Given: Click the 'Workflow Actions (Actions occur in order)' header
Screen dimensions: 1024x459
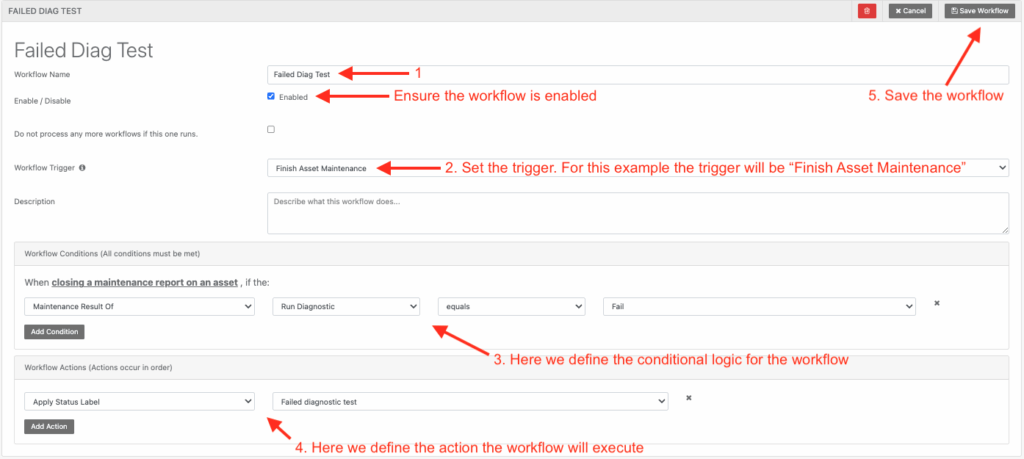Looking at the screenshot, I should [x=98, y=368].
